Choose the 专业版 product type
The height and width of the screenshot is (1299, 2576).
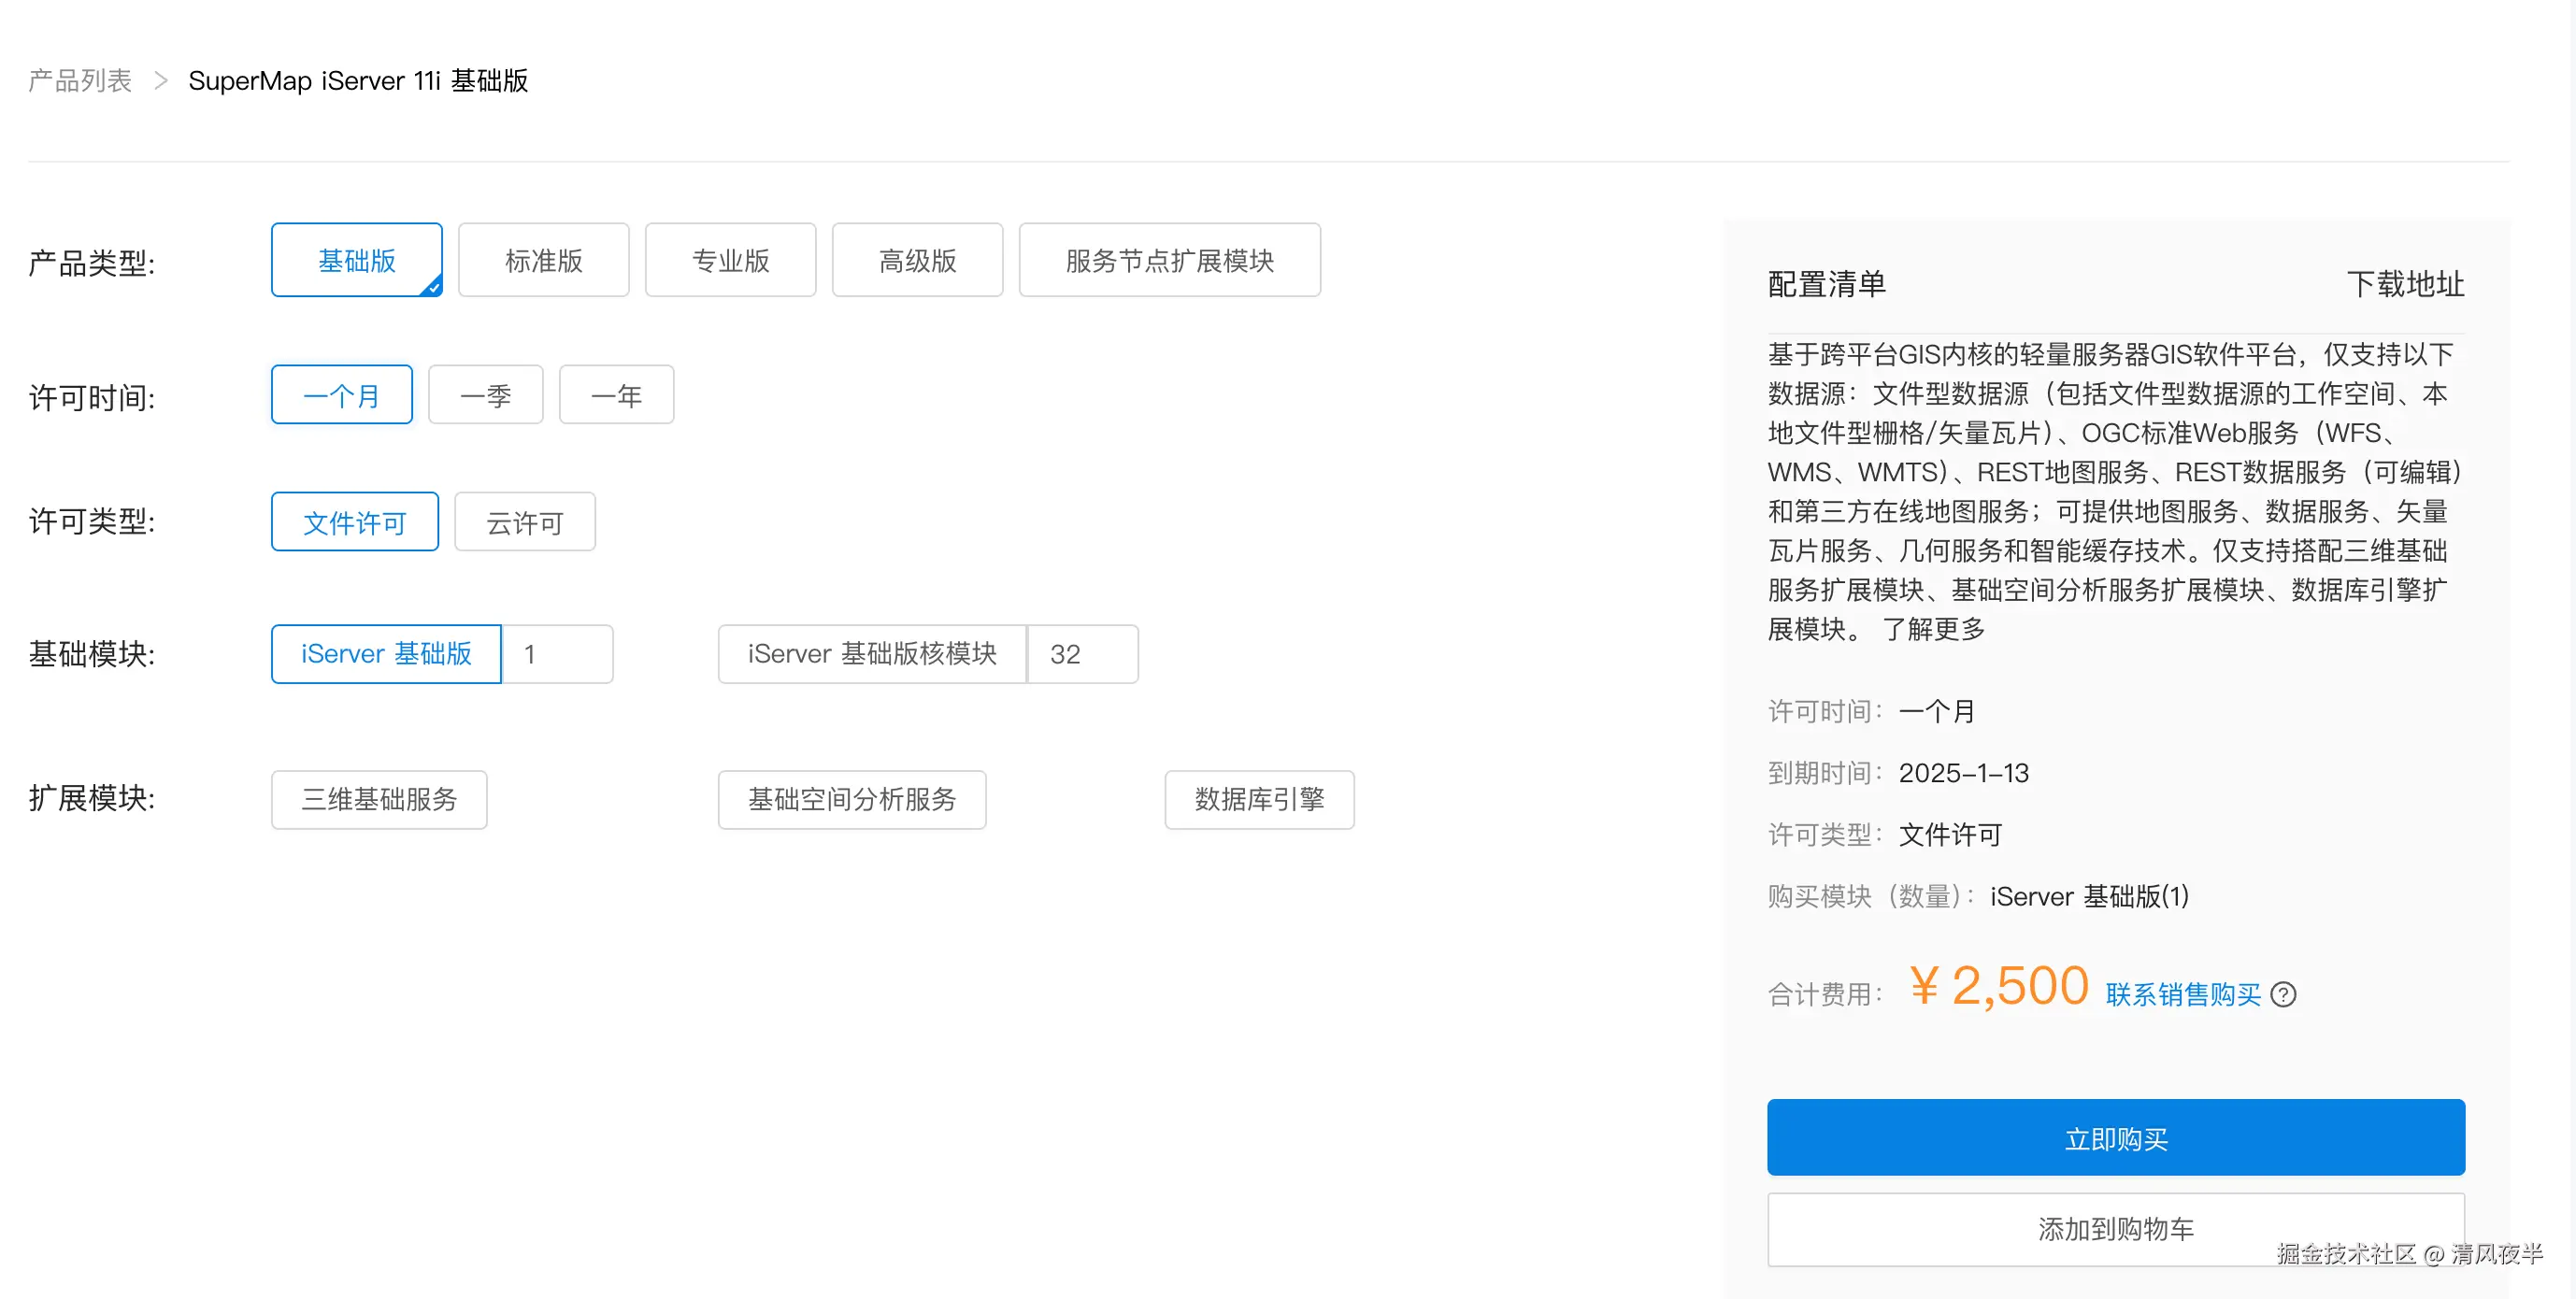730,260
